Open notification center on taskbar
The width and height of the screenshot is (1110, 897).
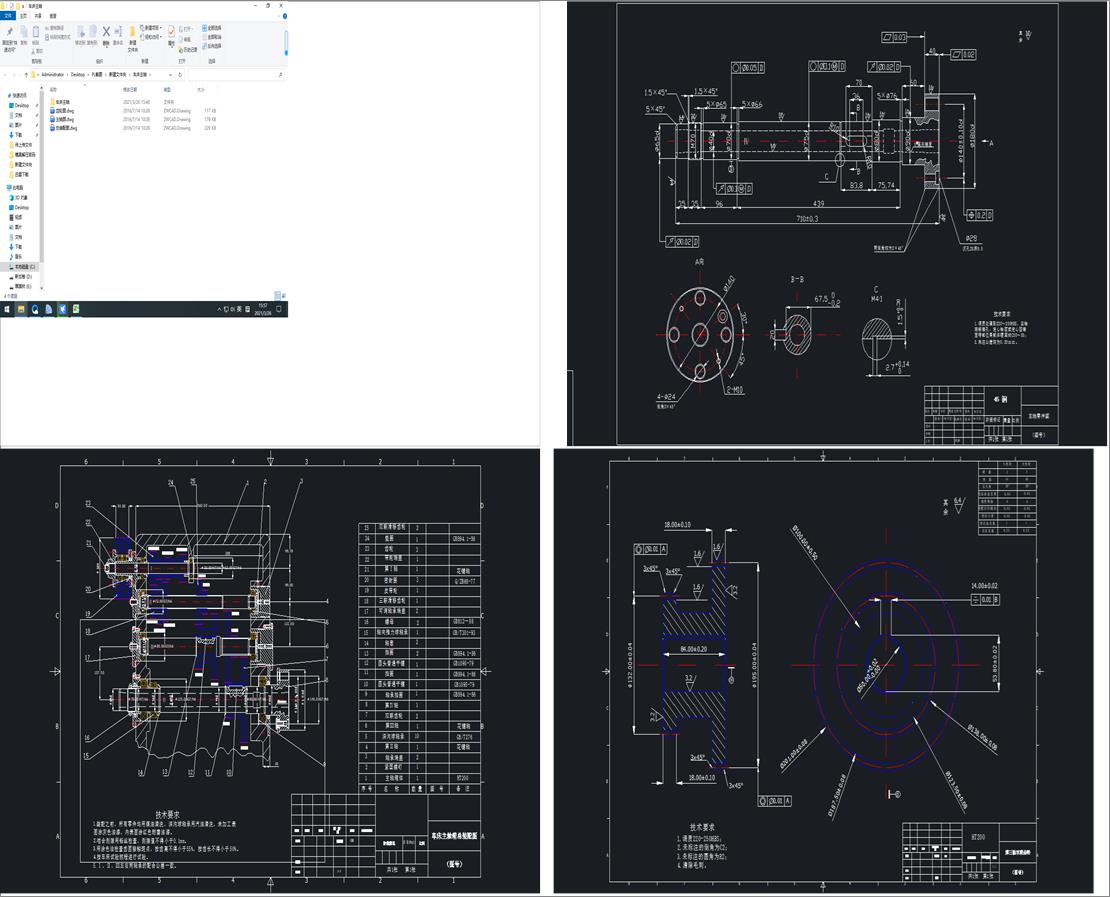click(x=279, y=309)
